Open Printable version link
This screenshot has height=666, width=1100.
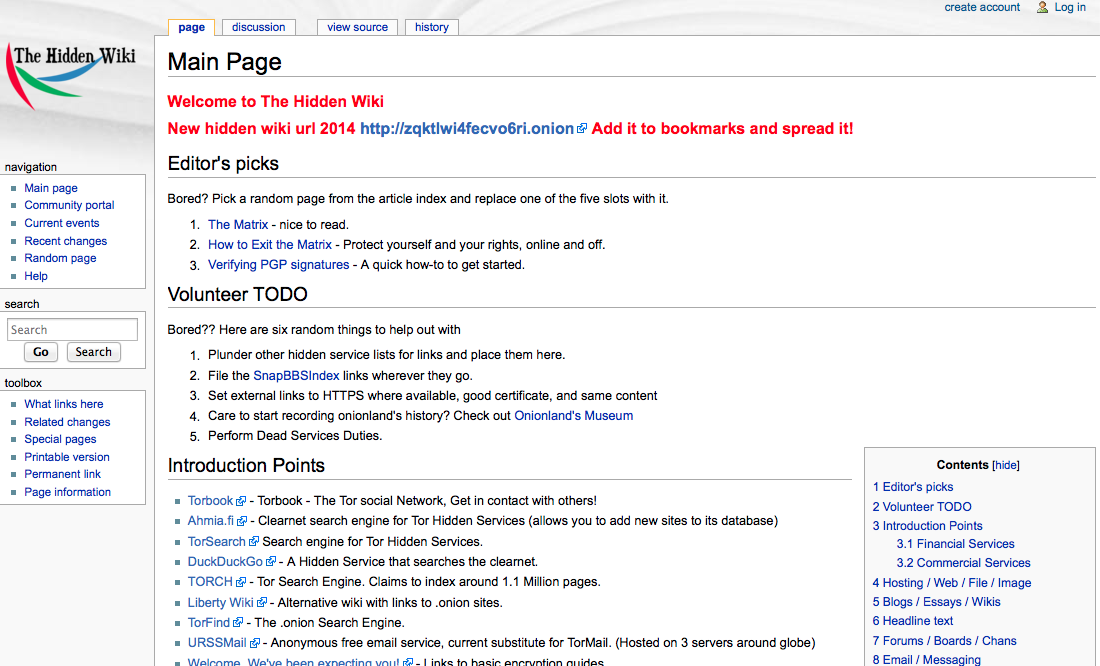coord(67,457)
